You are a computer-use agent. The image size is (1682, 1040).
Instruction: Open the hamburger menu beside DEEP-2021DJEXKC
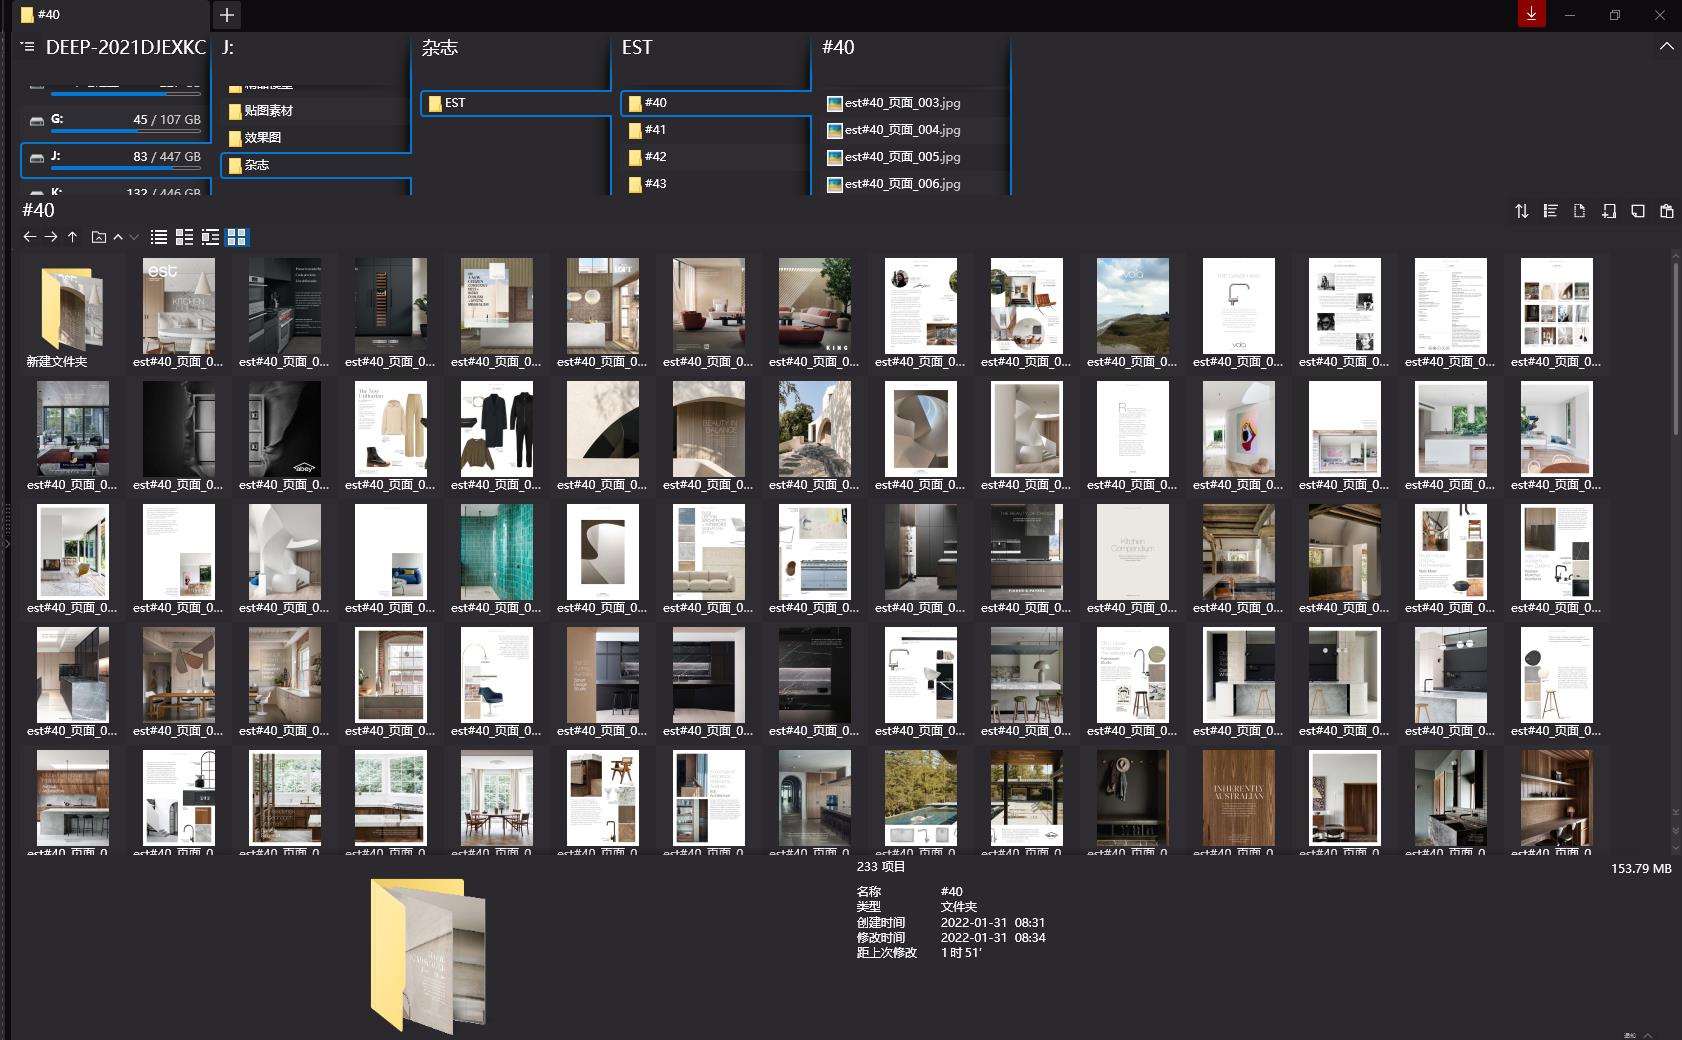[28, 47]
